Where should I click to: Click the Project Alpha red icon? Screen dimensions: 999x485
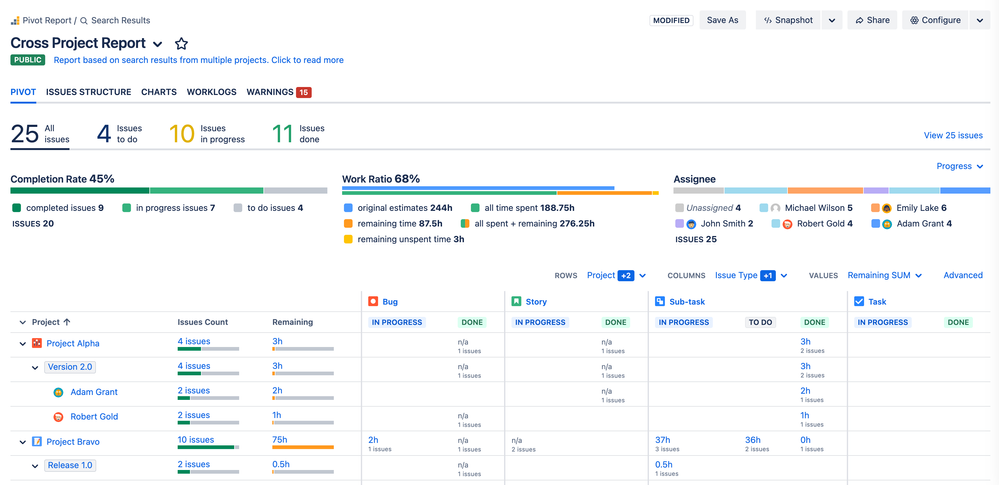click(x=37, y=344)
